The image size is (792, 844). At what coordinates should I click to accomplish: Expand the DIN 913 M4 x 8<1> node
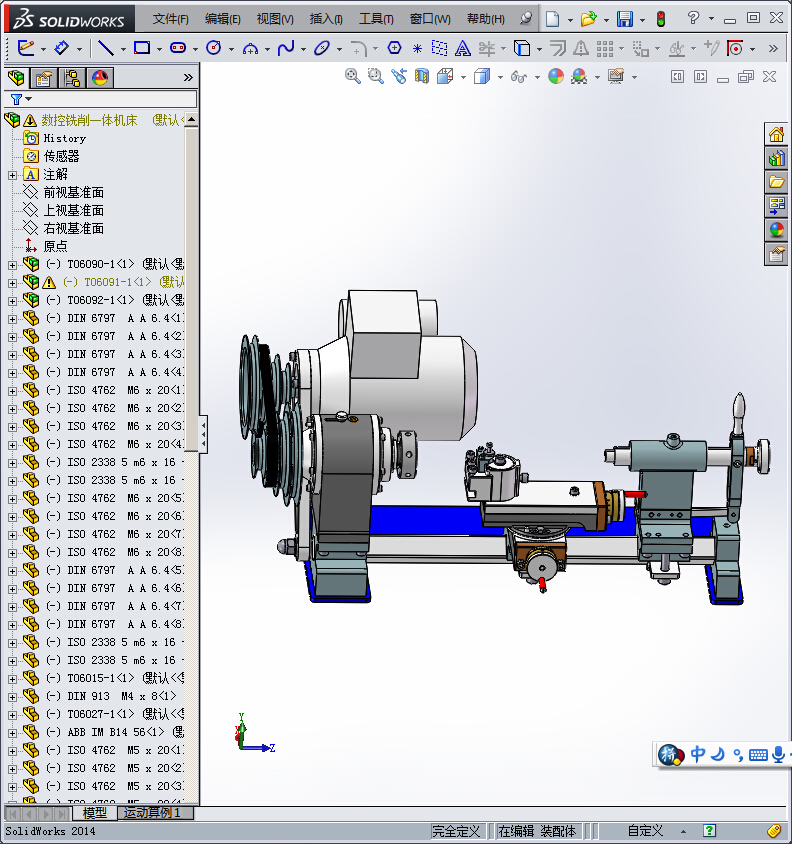pyautogui.click(x=12, y=697)
